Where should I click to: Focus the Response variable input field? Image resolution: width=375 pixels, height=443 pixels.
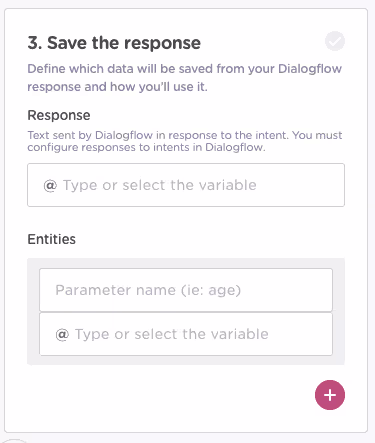point(186,185)
